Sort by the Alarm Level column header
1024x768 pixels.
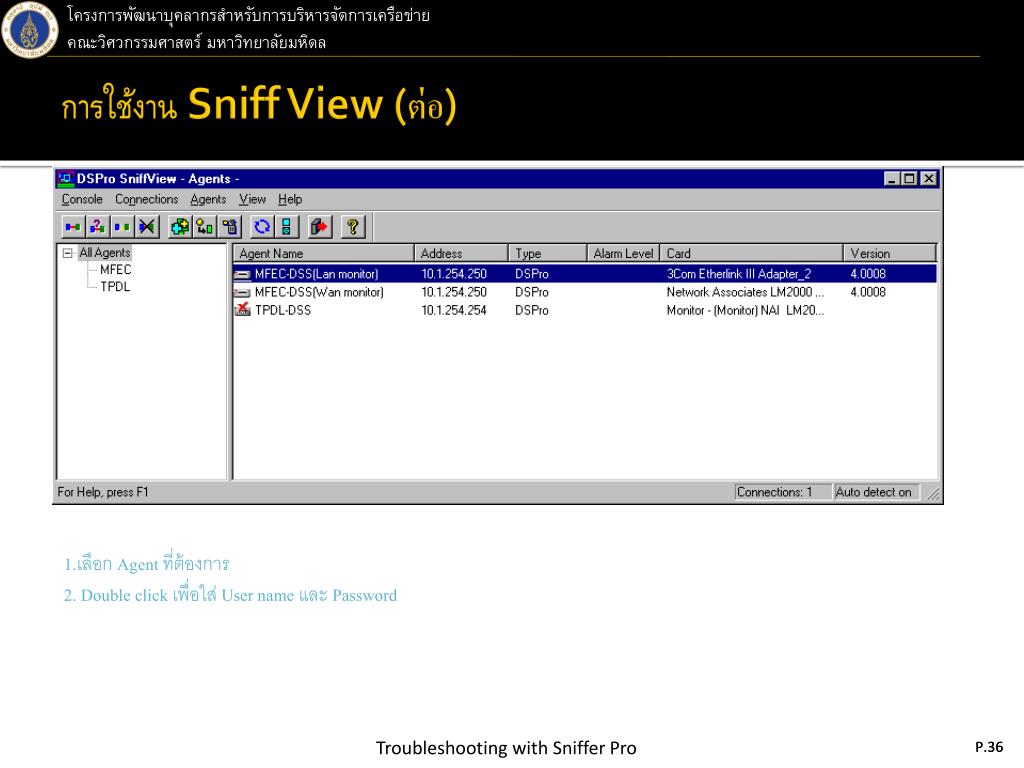[624, 253]
